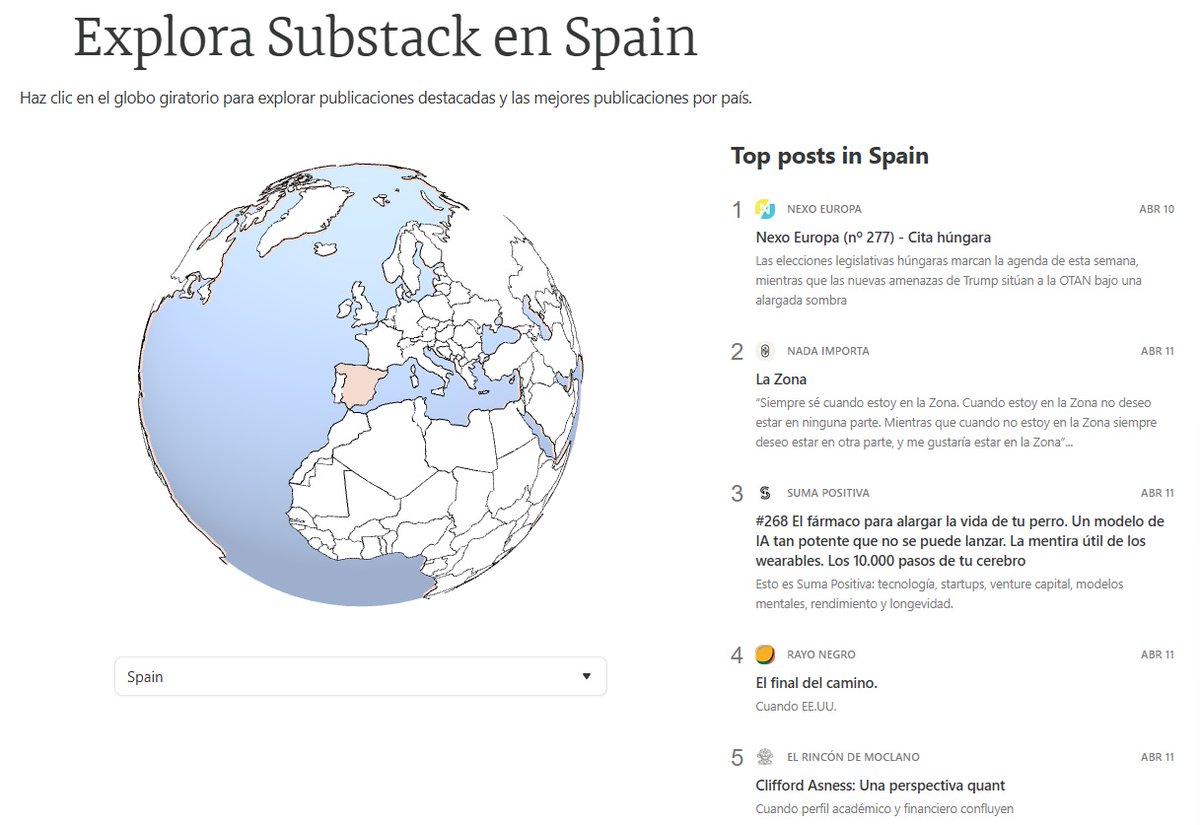Click El Rincón de Moclano publication logo
The height and width of the screenshot is (825, 1200).
click(x=765, y=757)
